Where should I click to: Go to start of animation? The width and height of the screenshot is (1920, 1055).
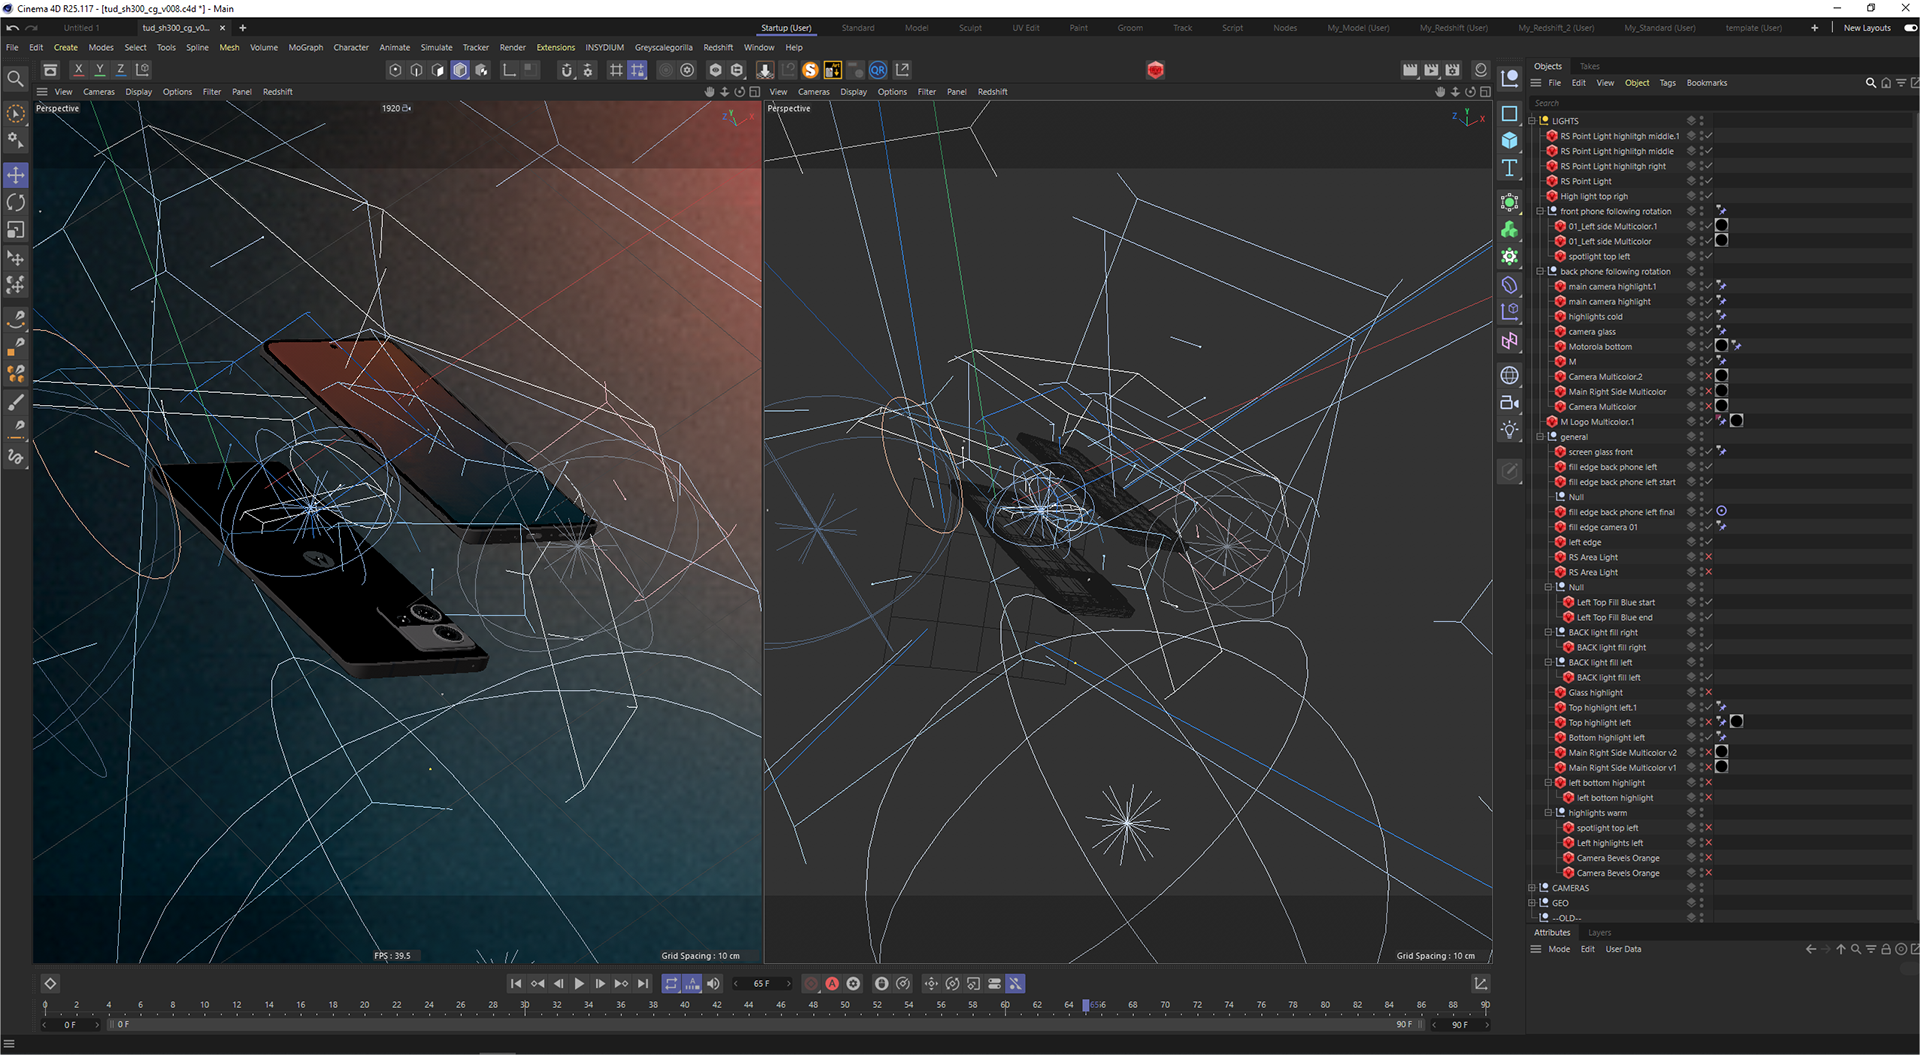(x=516, y=984)
